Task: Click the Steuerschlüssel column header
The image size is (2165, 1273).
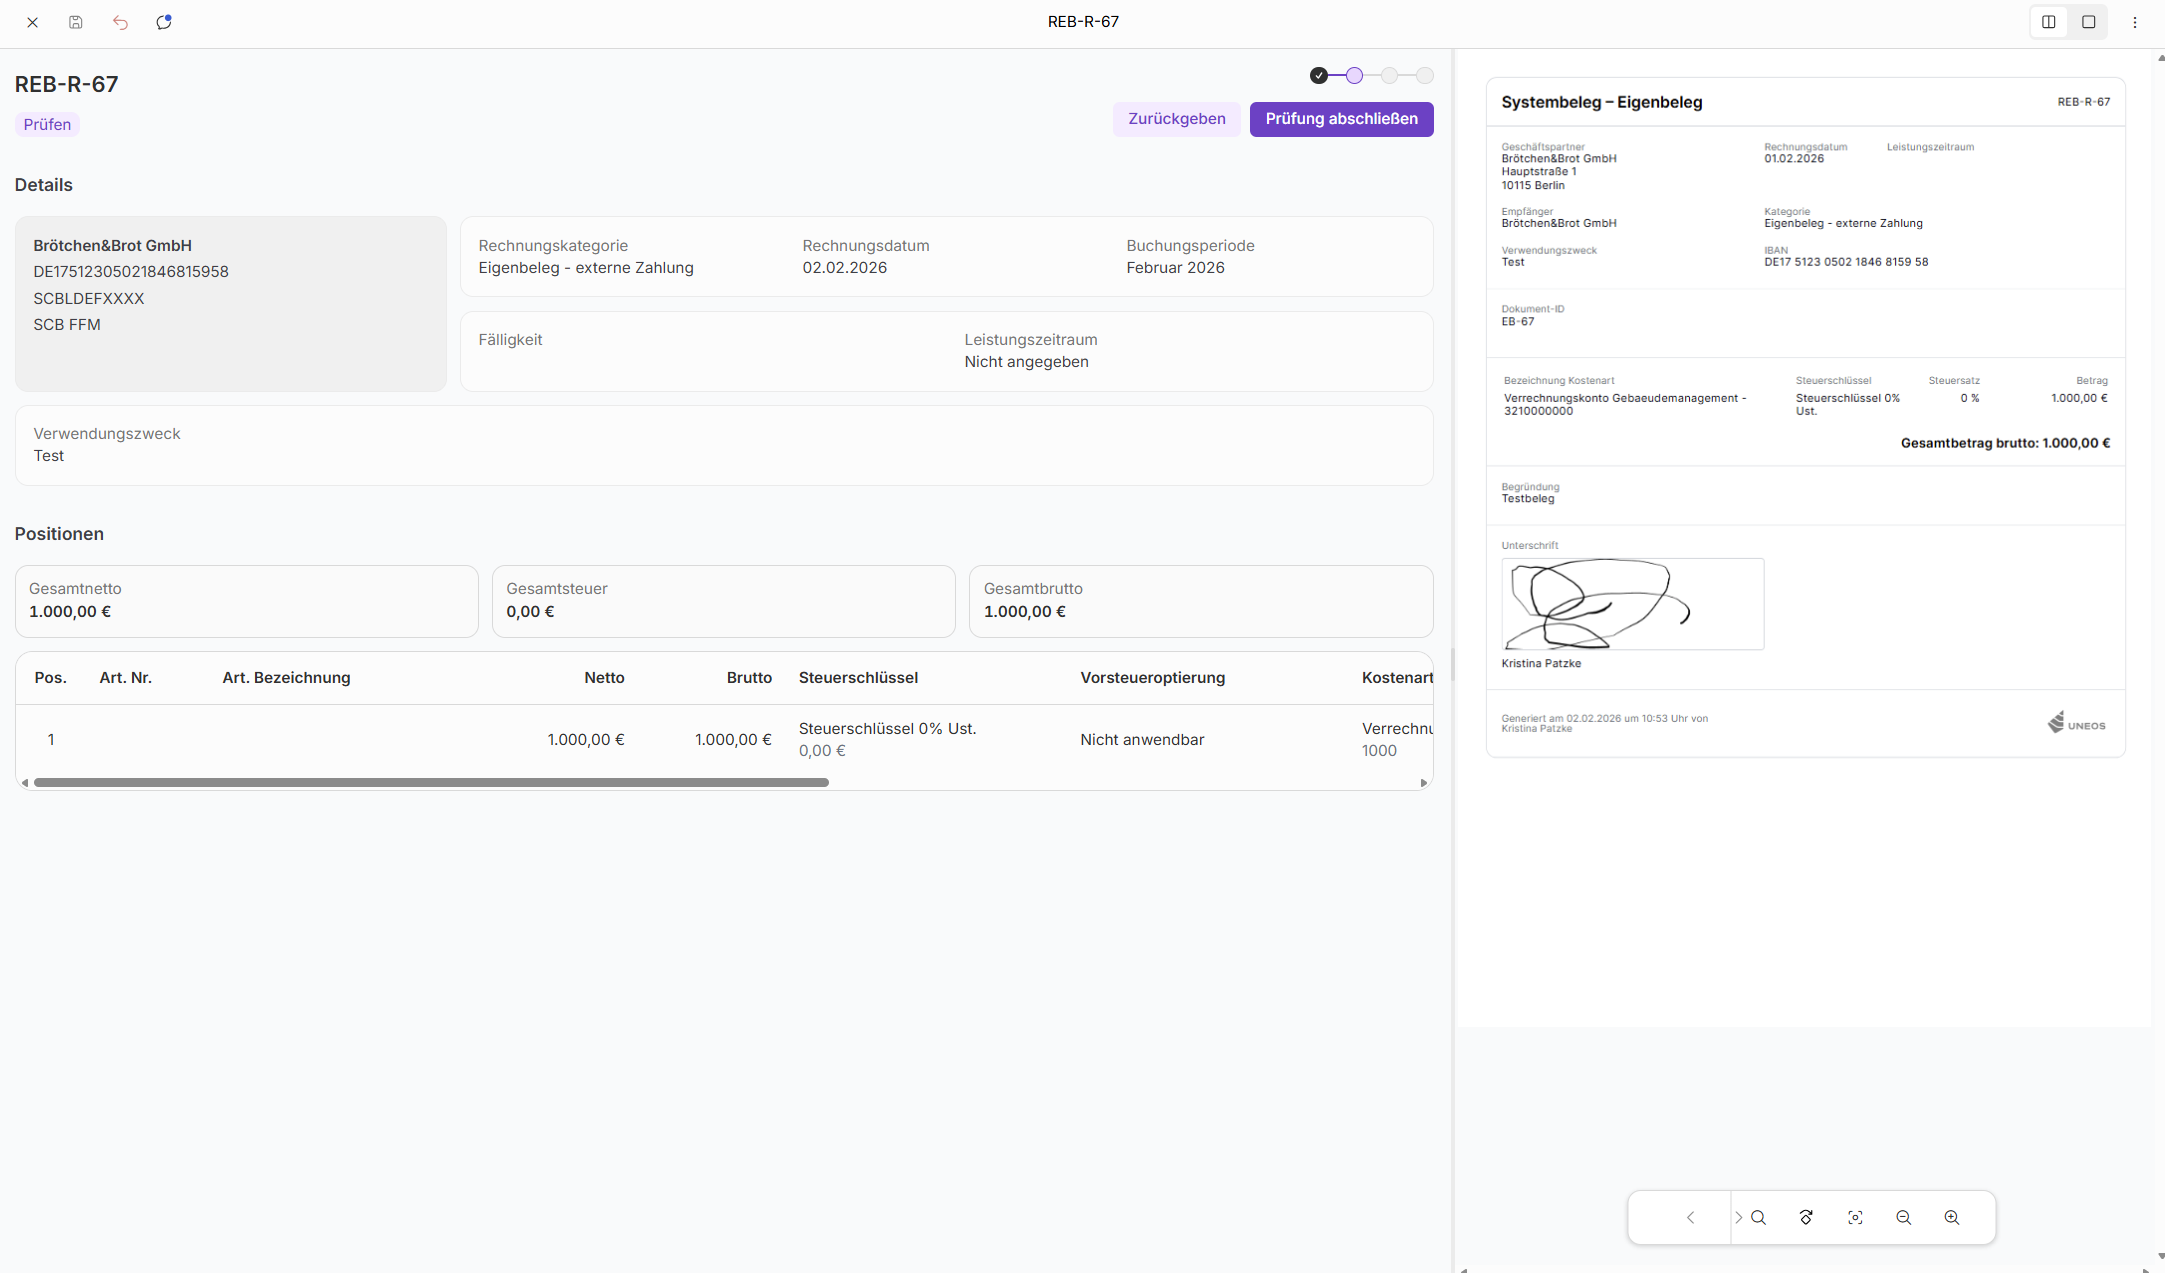Action: tap(858, 678)
